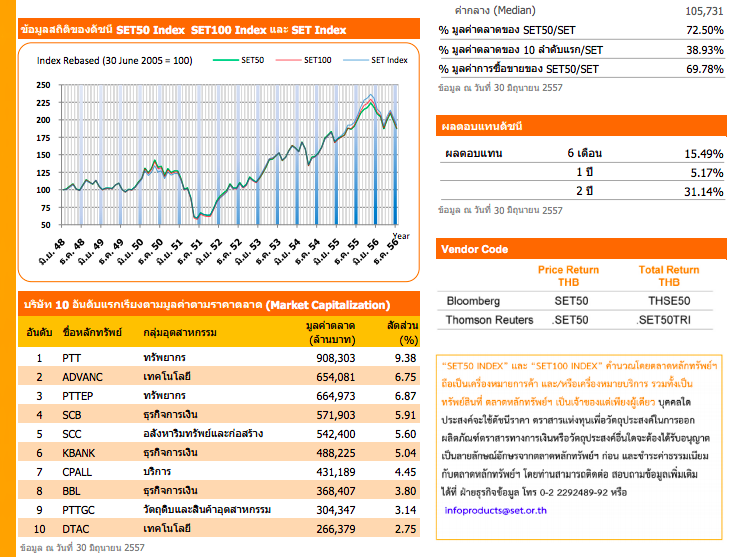Select the ADVANC stock name
Image resolution: width=733 pixels, height=557 pixels.
[82, 377]
